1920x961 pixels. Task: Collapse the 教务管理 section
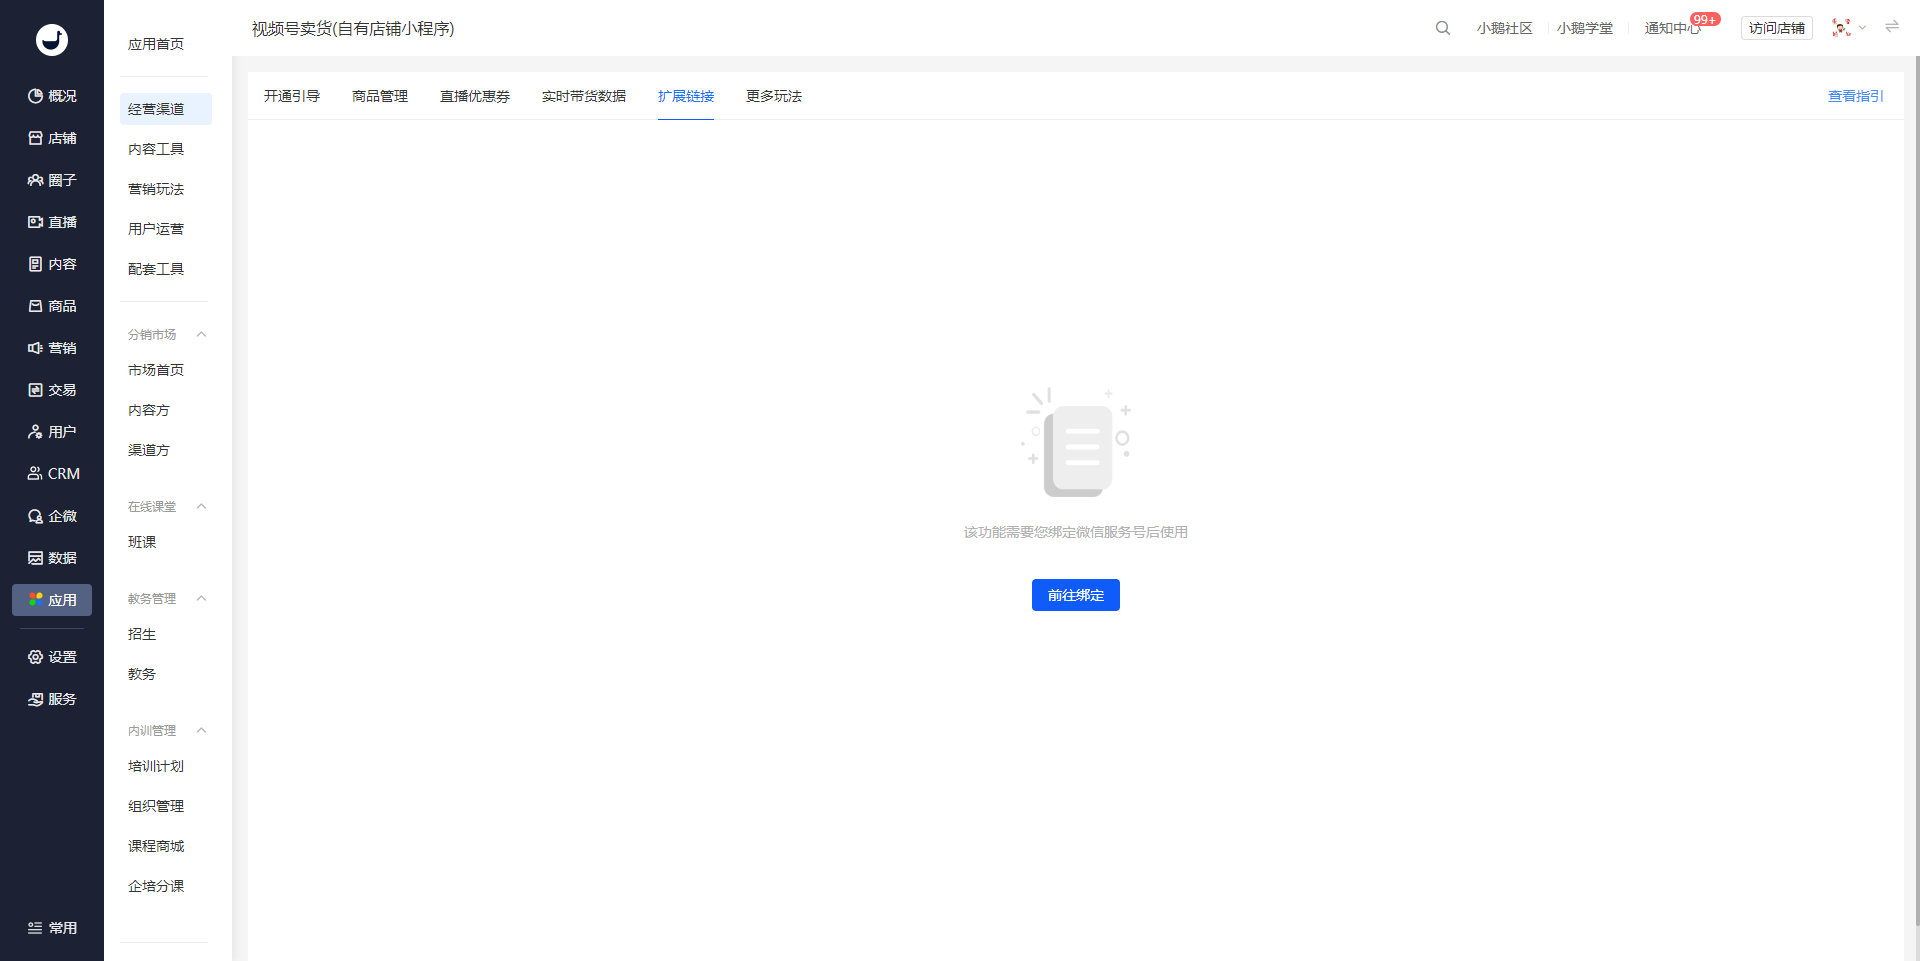point(201,598)
